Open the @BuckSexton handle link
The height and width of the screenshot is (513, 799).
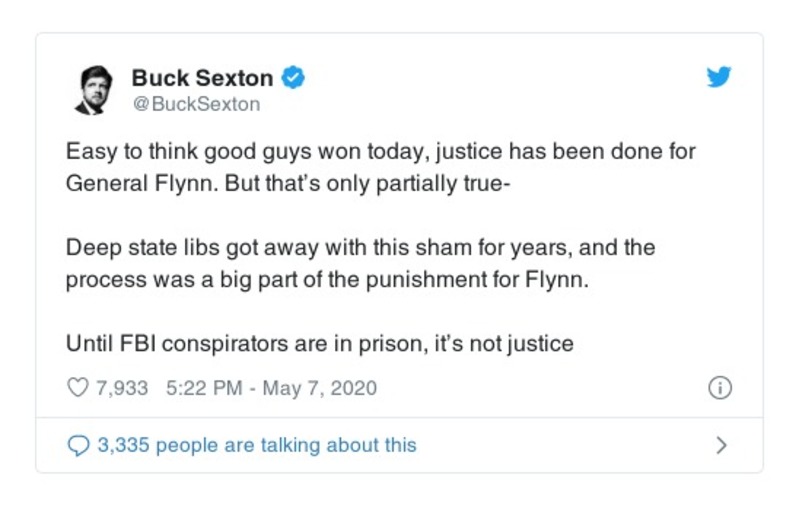click(x=195, y=103)
